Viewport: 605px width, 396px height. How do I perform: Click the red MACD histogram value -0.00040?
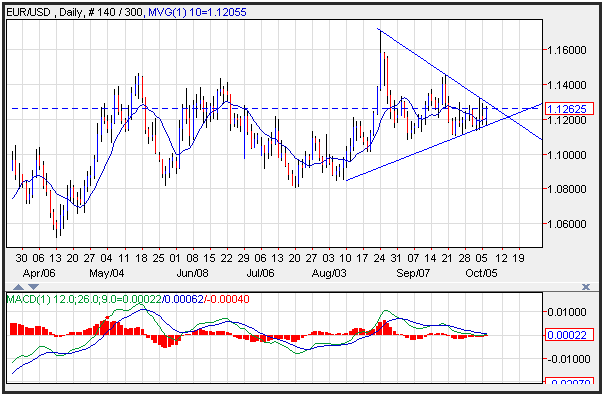click(228, 299)
